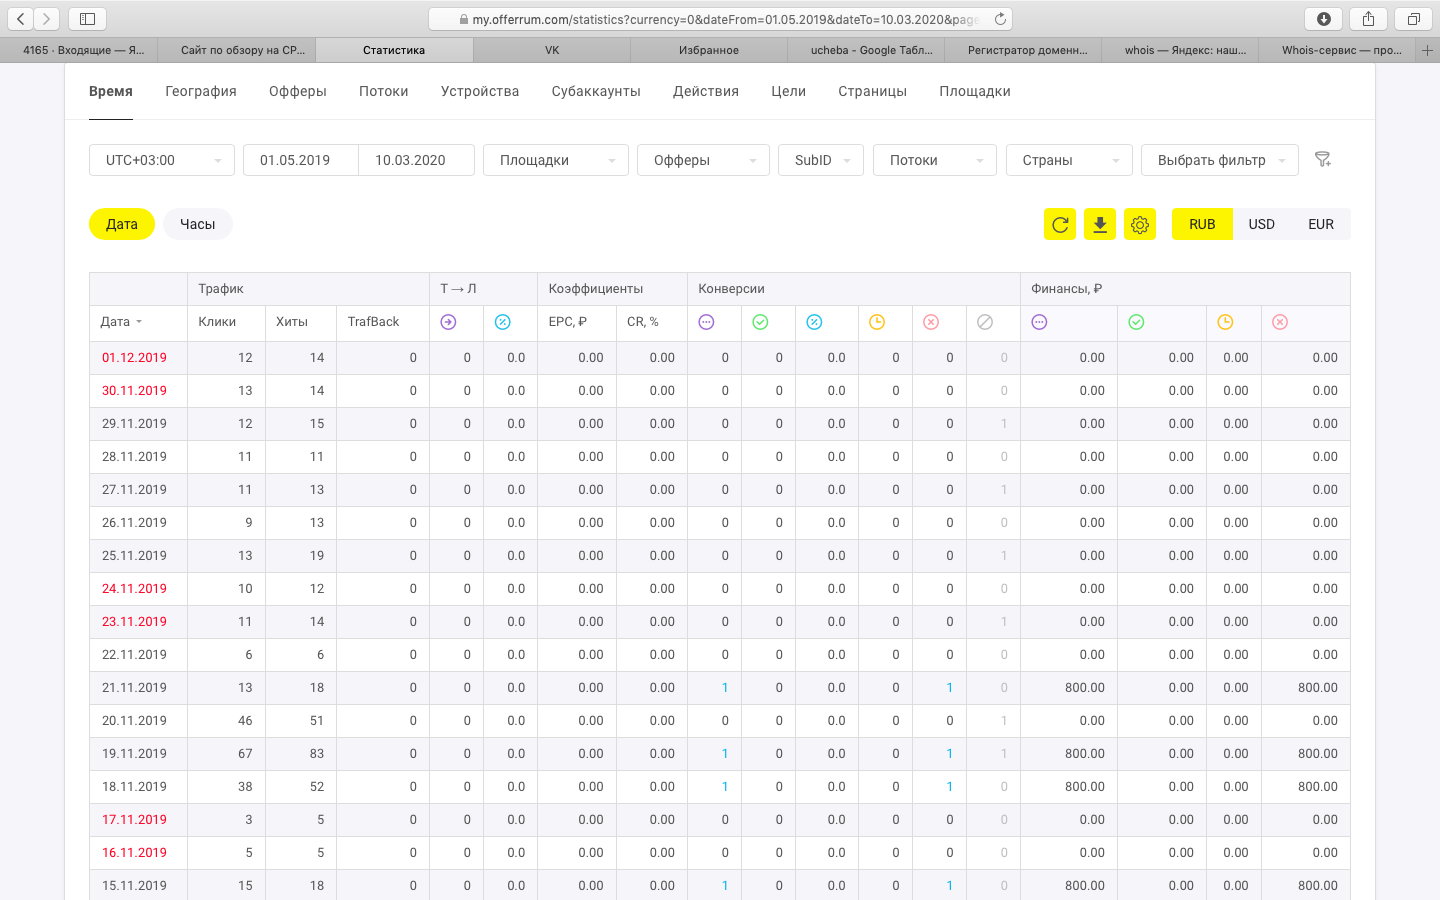
Task: Click the Клики column header
Action: [217, 322]
